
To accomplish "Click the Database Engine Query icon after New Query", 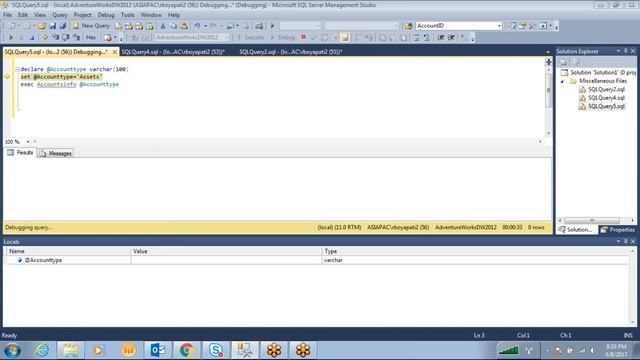I will pyautogui.click(x=118, y=26).
